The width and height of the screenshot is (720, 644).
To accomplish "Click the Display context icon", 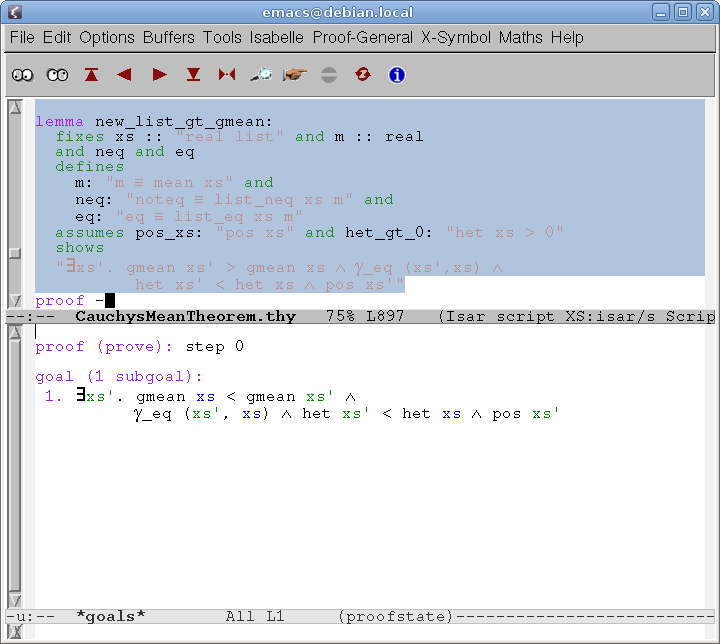I will [57, 75].
